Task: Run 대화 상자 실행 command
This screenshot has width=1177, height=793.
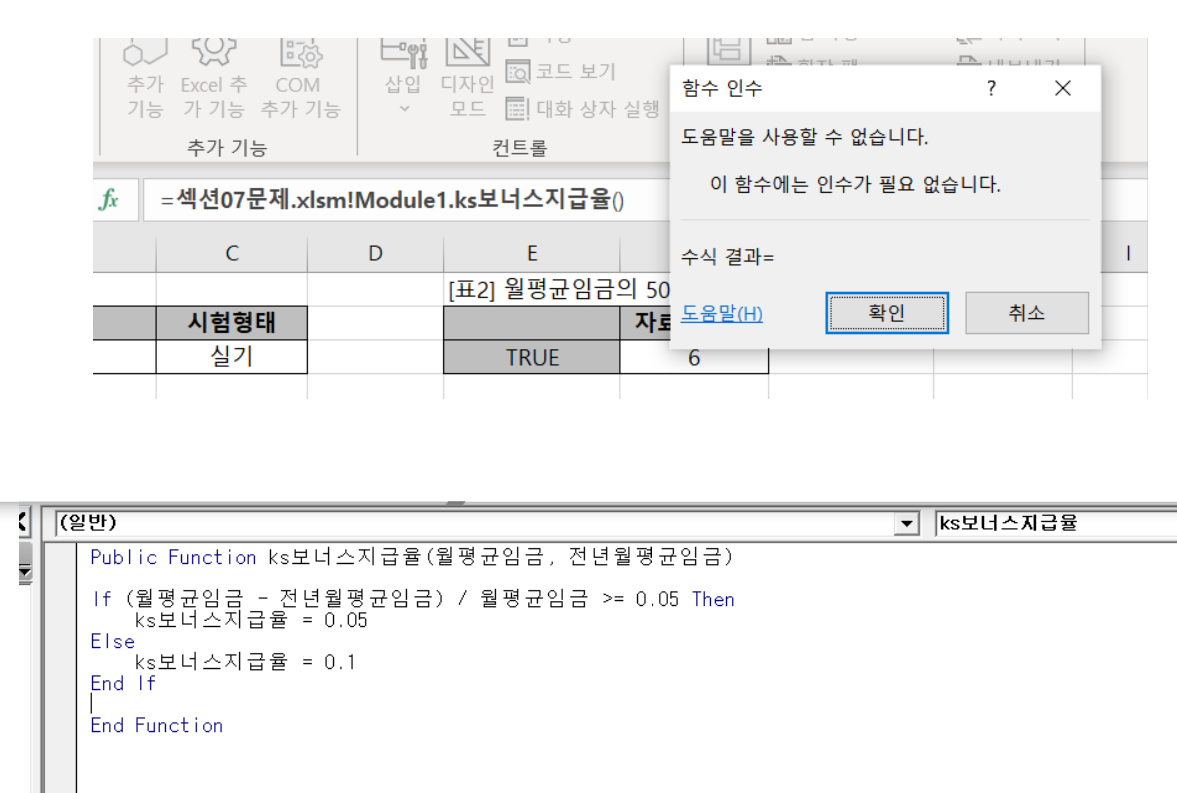Action: click(583, 109)
